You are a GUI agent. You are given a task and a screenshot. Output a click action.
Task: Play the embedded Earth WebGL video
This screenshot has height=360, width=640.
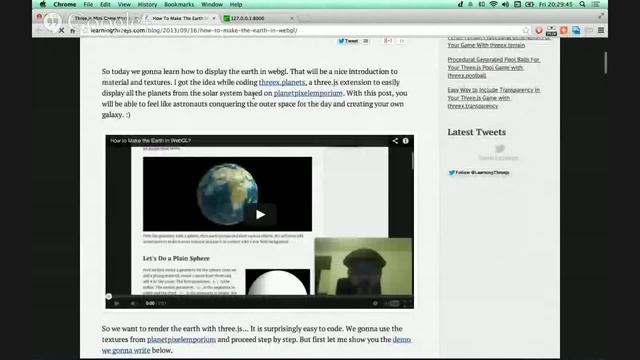click(x=260, y=215)
